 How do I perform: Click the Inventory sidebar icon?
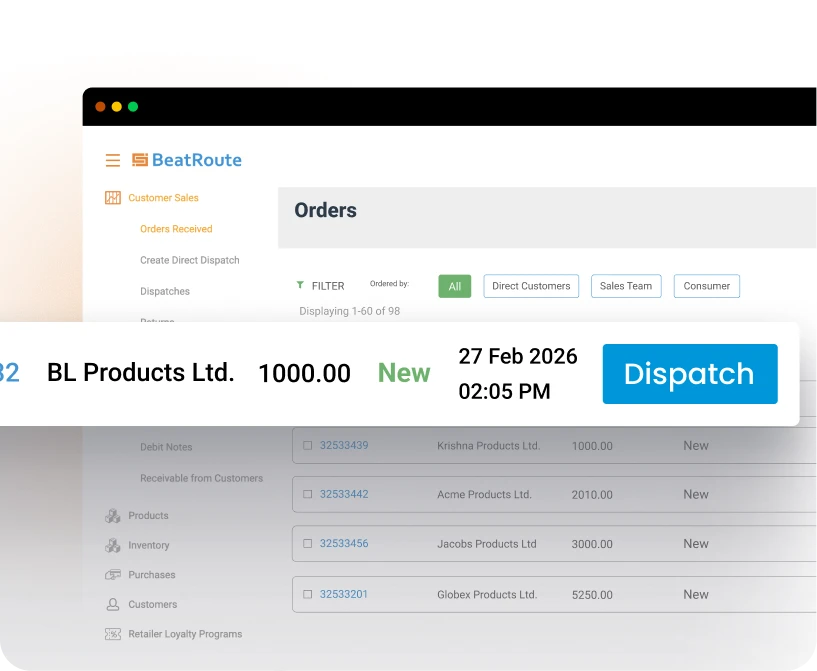pyautogui.click(x=113, y=546)
